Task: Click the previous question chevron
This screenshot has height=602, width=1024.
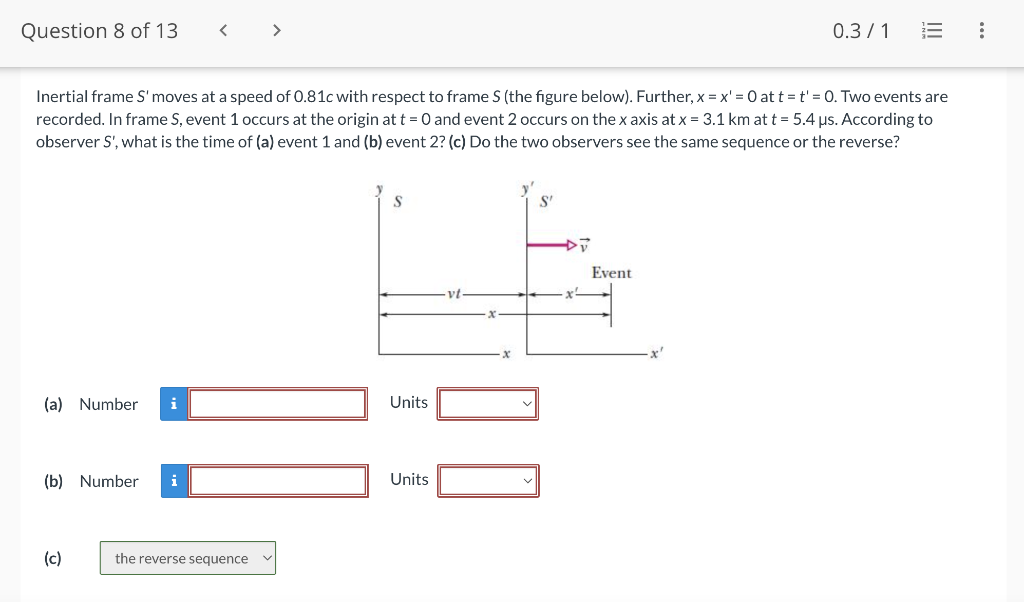Action: 222,30
